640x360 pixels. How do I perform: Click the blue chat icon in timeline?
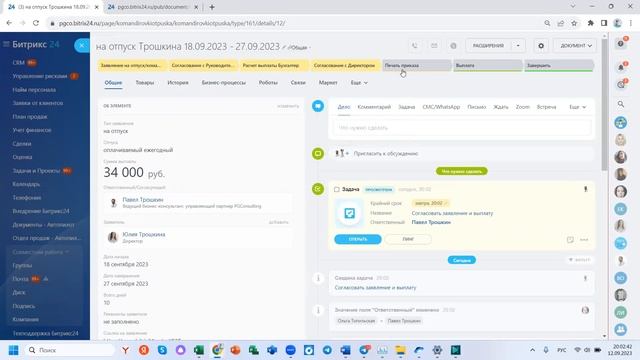click(x=318, y=106)
